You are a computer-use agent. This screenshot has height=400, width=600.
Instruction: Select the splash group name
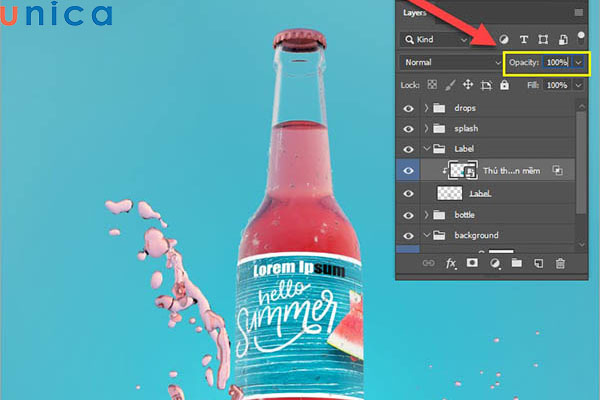tap(466, 129)
